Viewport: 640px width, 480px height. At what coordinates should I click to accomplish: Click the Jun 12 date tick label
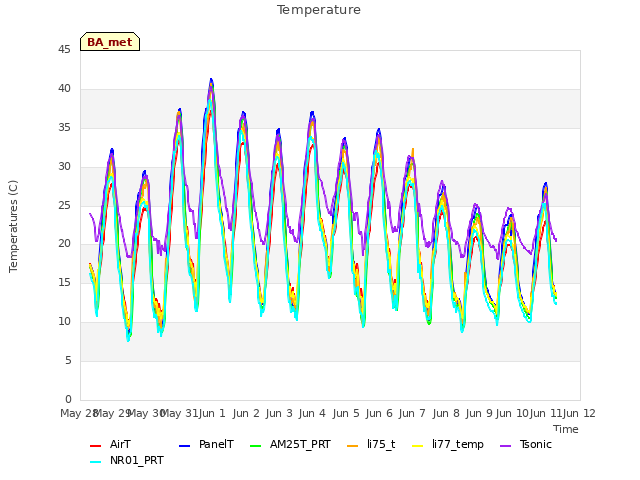580,413
